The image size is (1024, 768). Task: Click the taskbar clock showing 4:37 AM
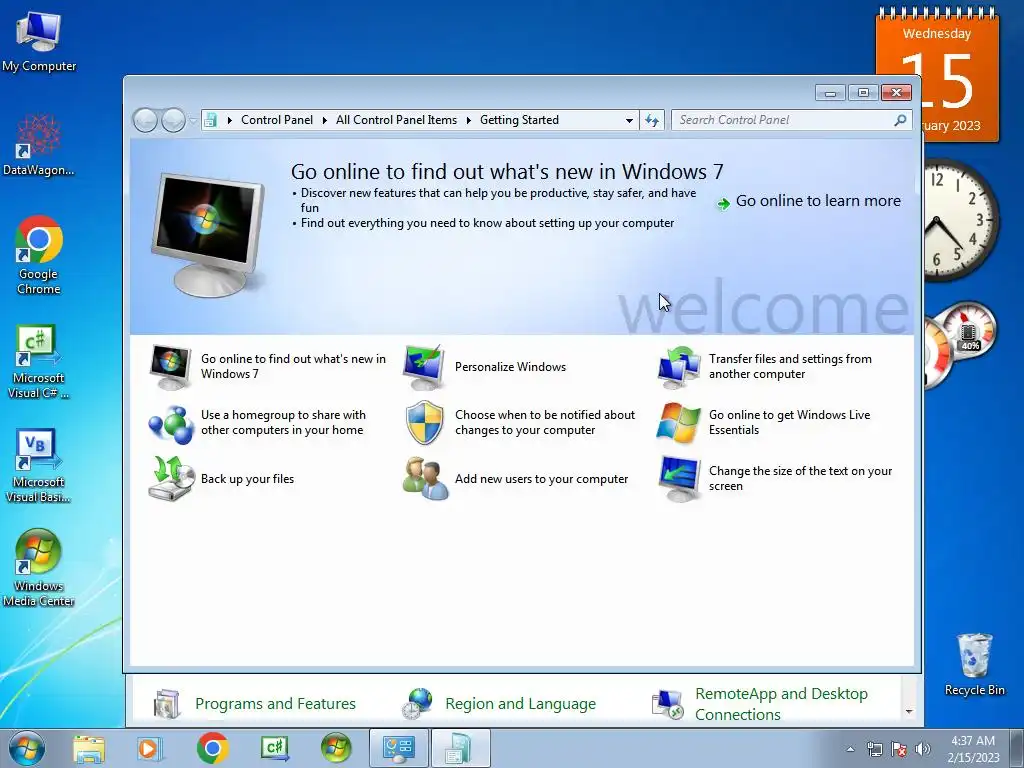(973, 749)
